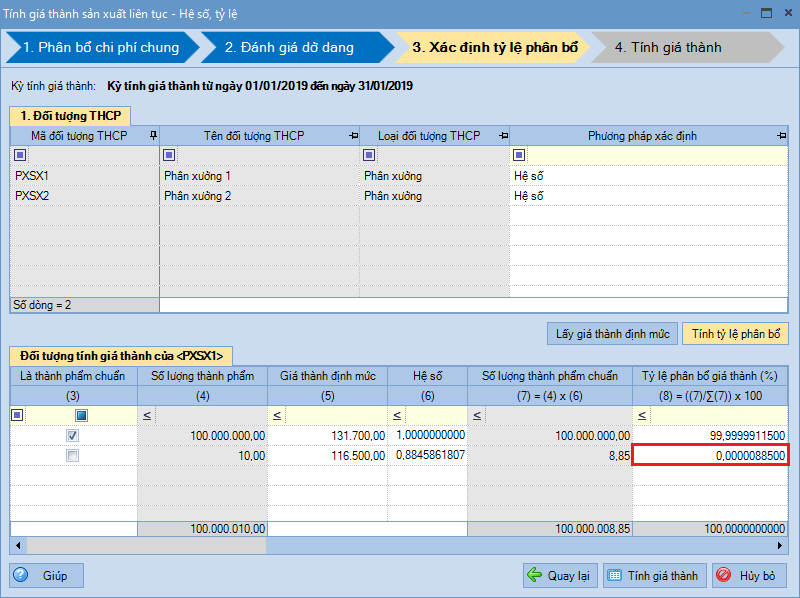Viewport: 800px width, 598px height.
Task: Click filter icon under Tên đối tượng THCP
Action: point(169,155)
